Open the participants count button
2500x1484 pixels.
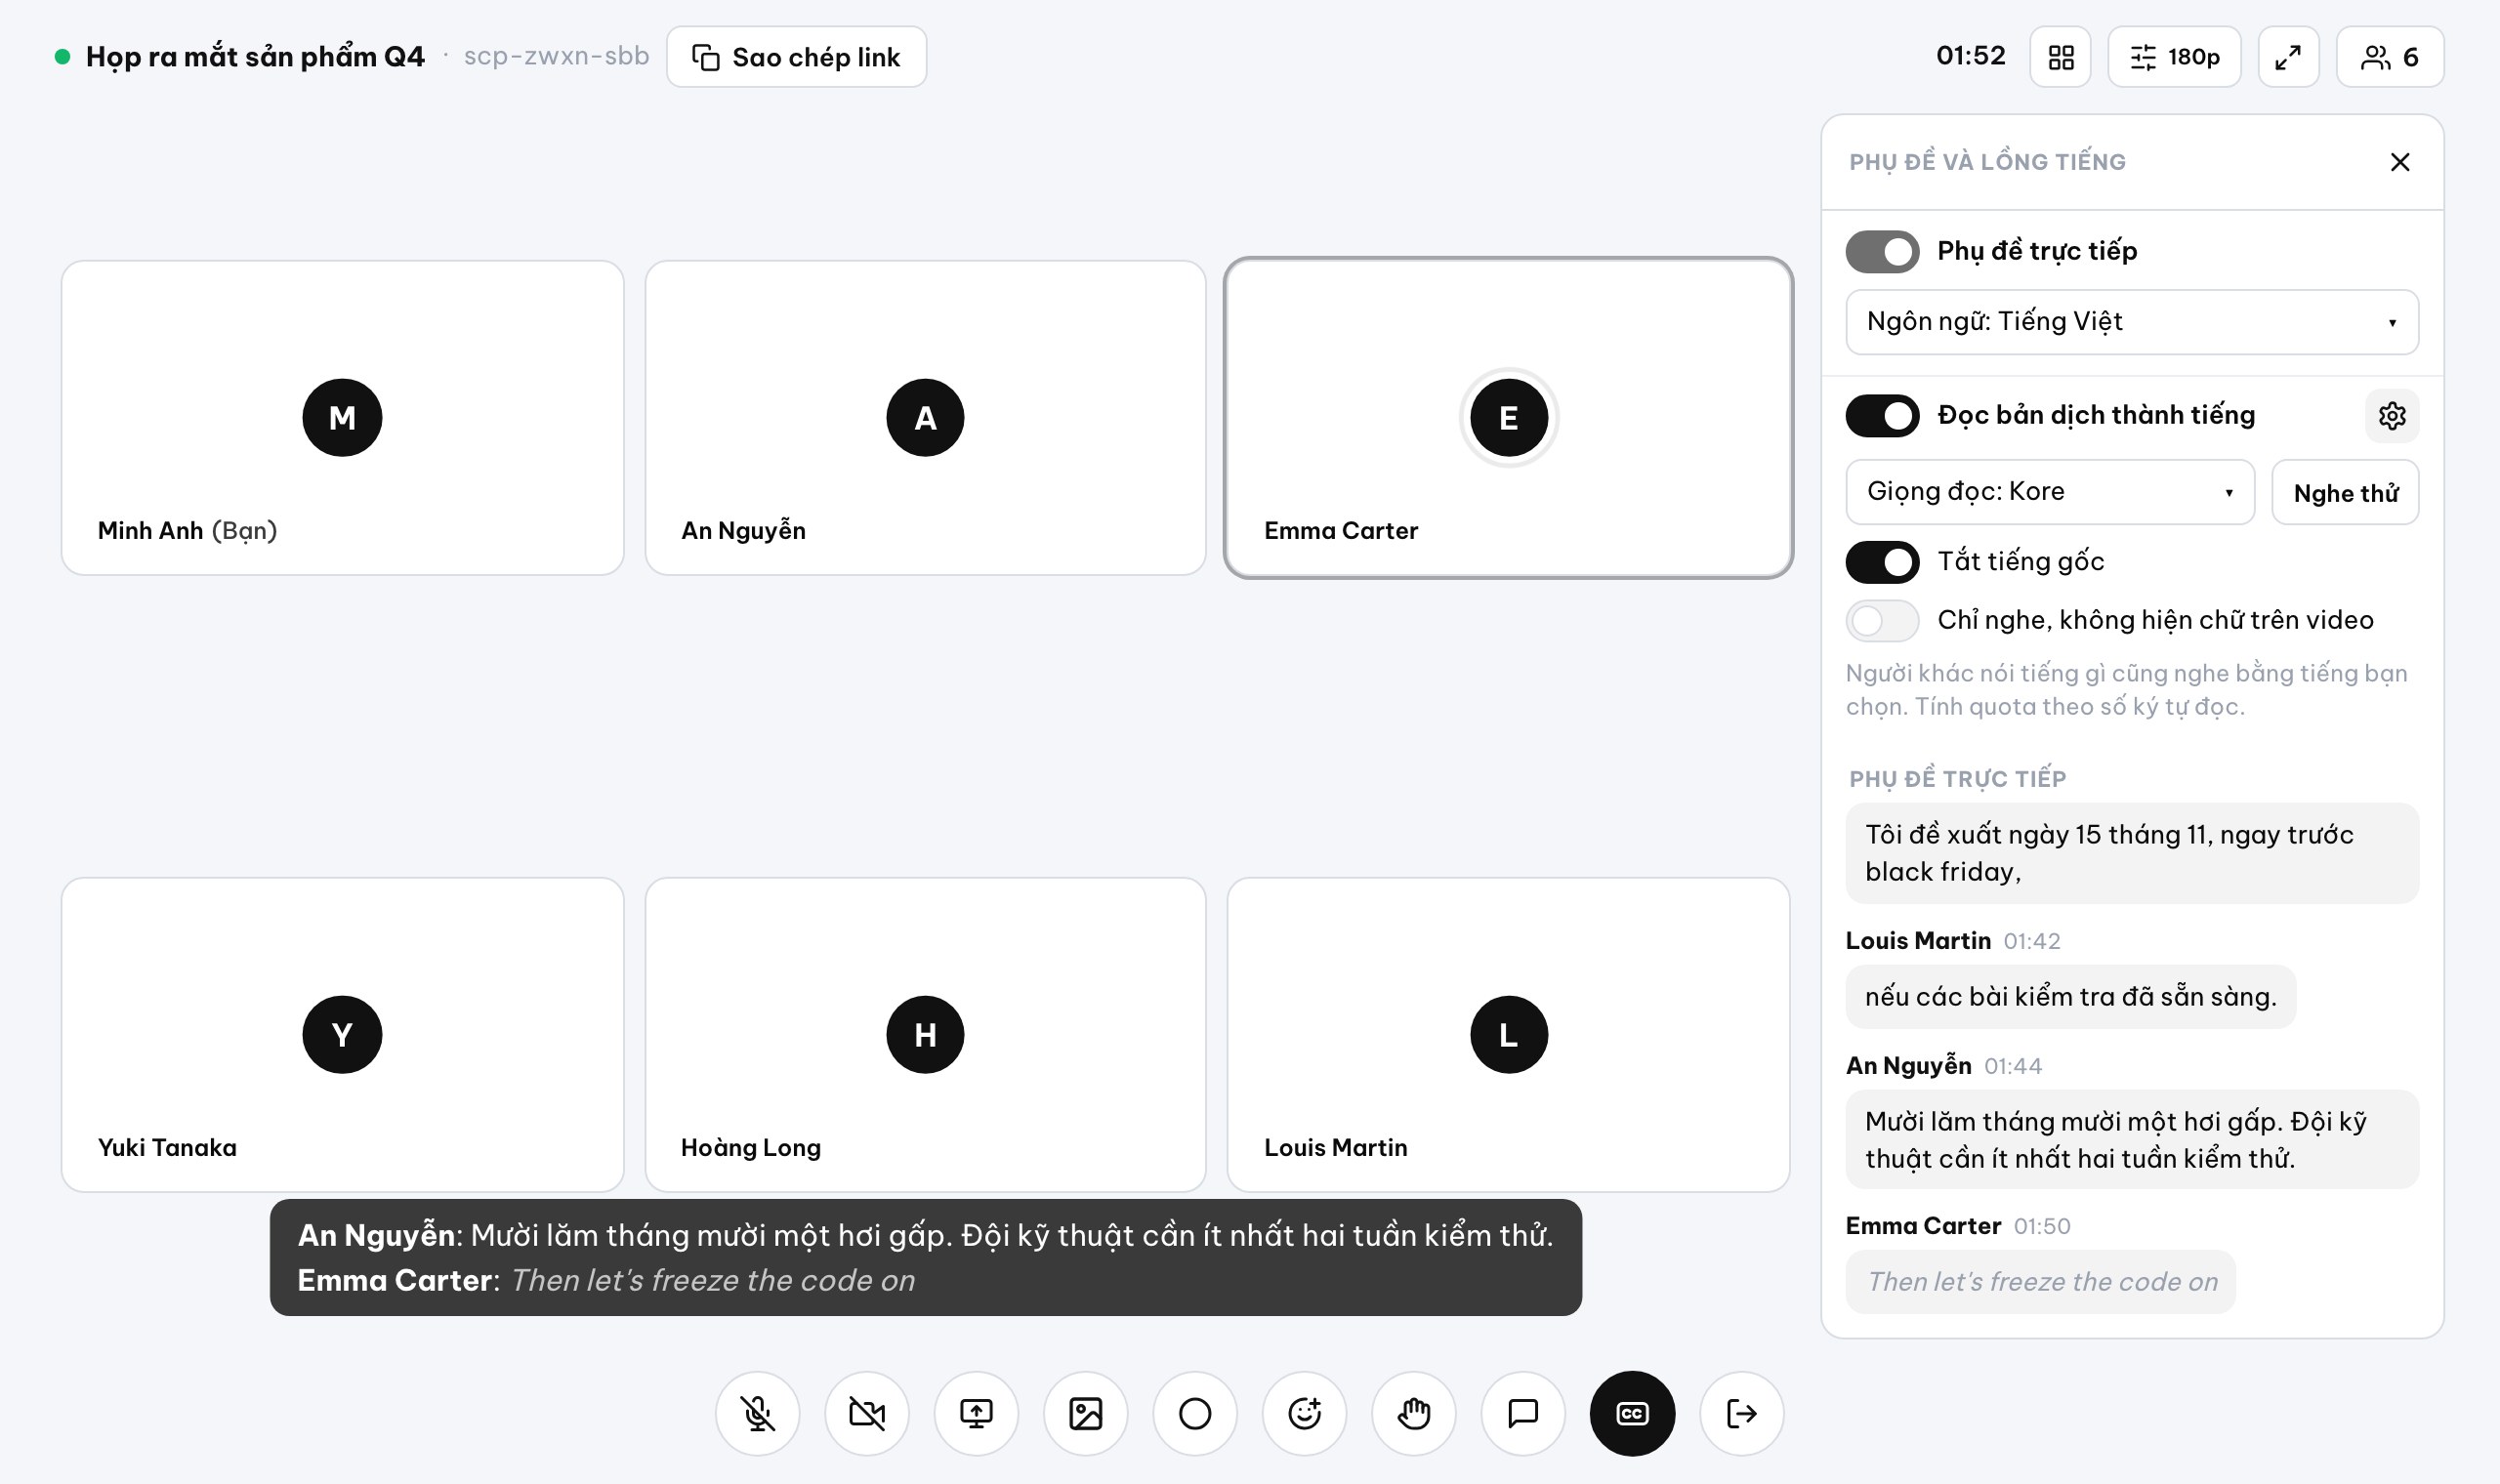coord(2389,57)
